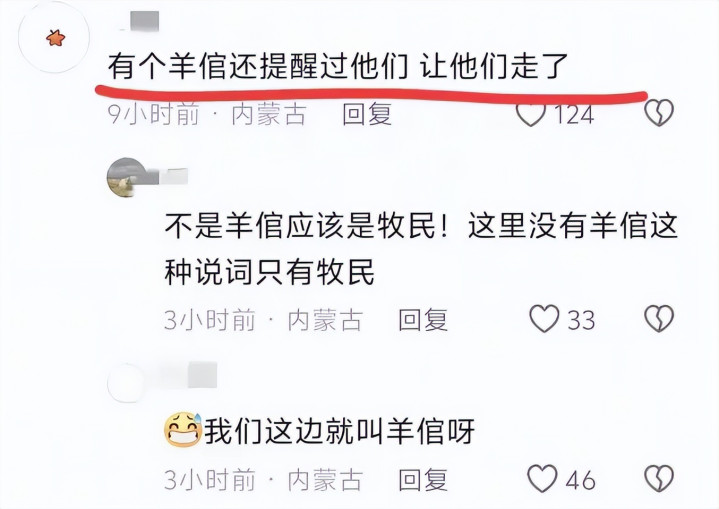Open the second commenter's blurred username
The width and height of the screenshot is (719, 509).
pos(168,177)
